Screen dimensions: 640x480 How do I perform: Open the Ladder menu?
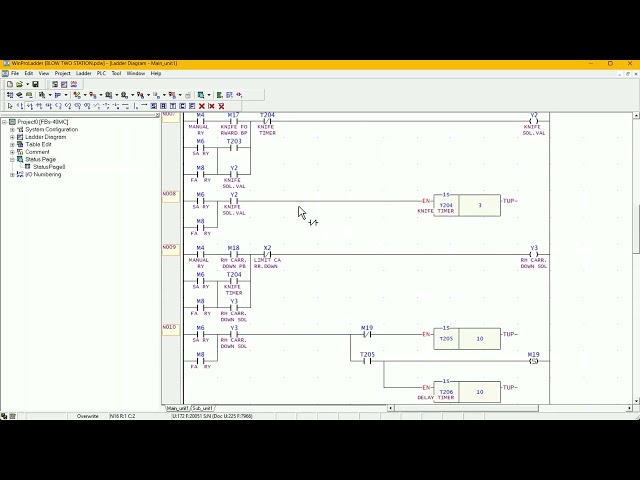tap(84, 73)
